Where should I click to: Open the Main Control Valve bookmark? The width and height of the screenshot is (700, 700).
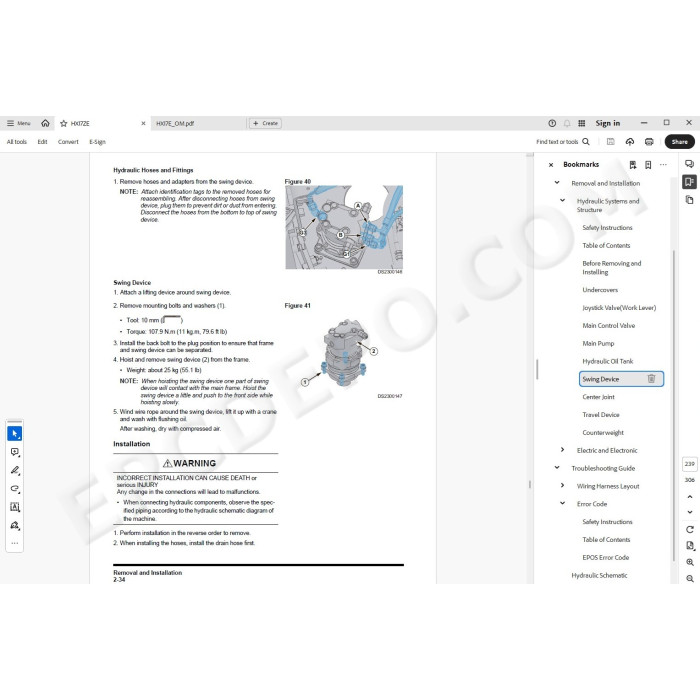608,325
